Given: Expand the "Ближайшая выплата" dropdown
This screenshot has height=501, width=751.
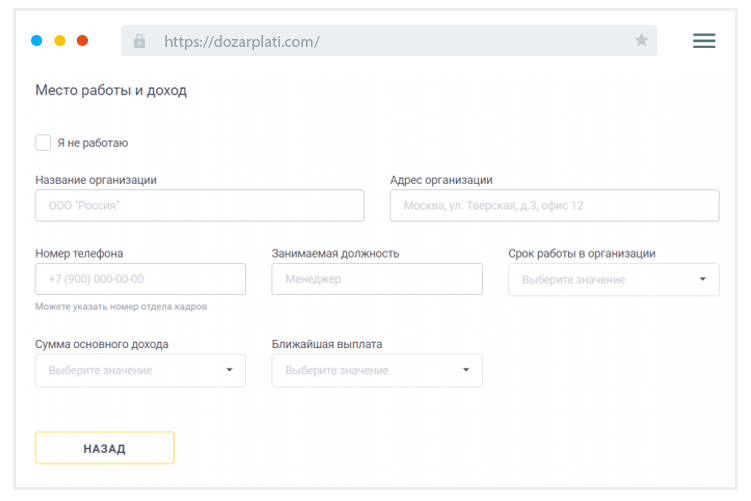Looking at the screenshot, I should click(377, 370).
